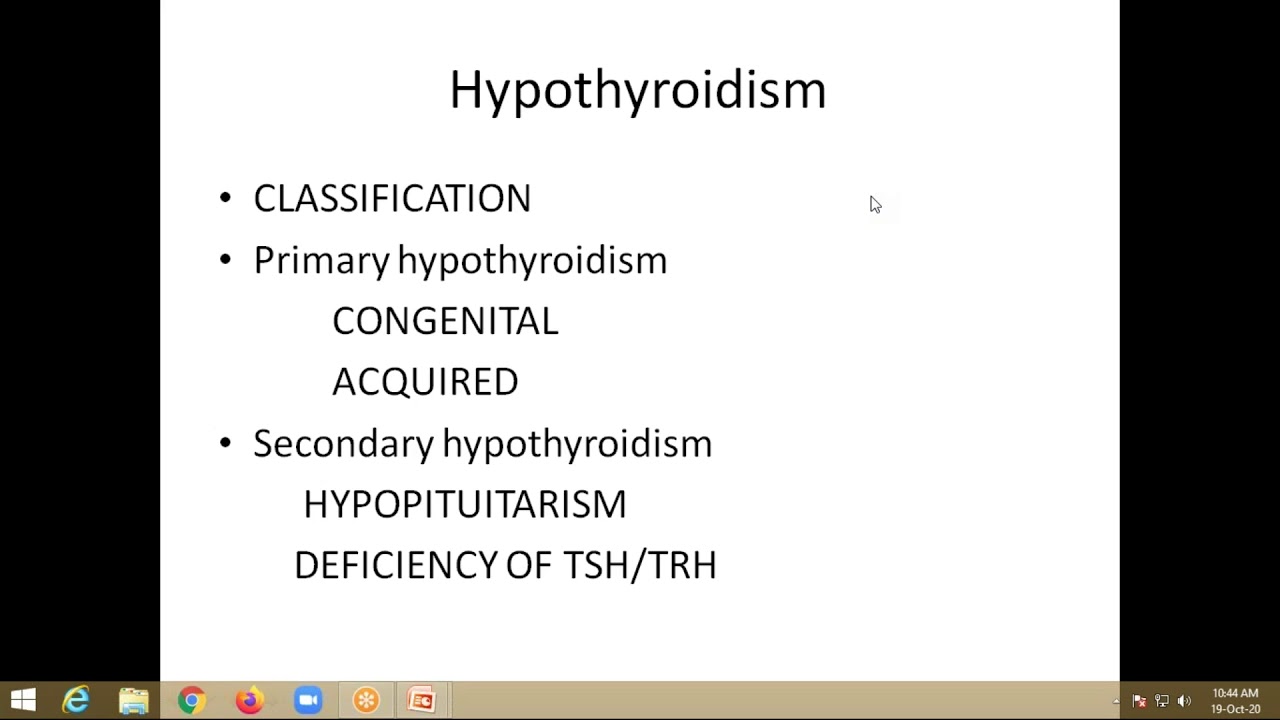Click the Primary hypothyroidism bullet
The height and width of the screenshot is (720, 1280).
(460, 260)
